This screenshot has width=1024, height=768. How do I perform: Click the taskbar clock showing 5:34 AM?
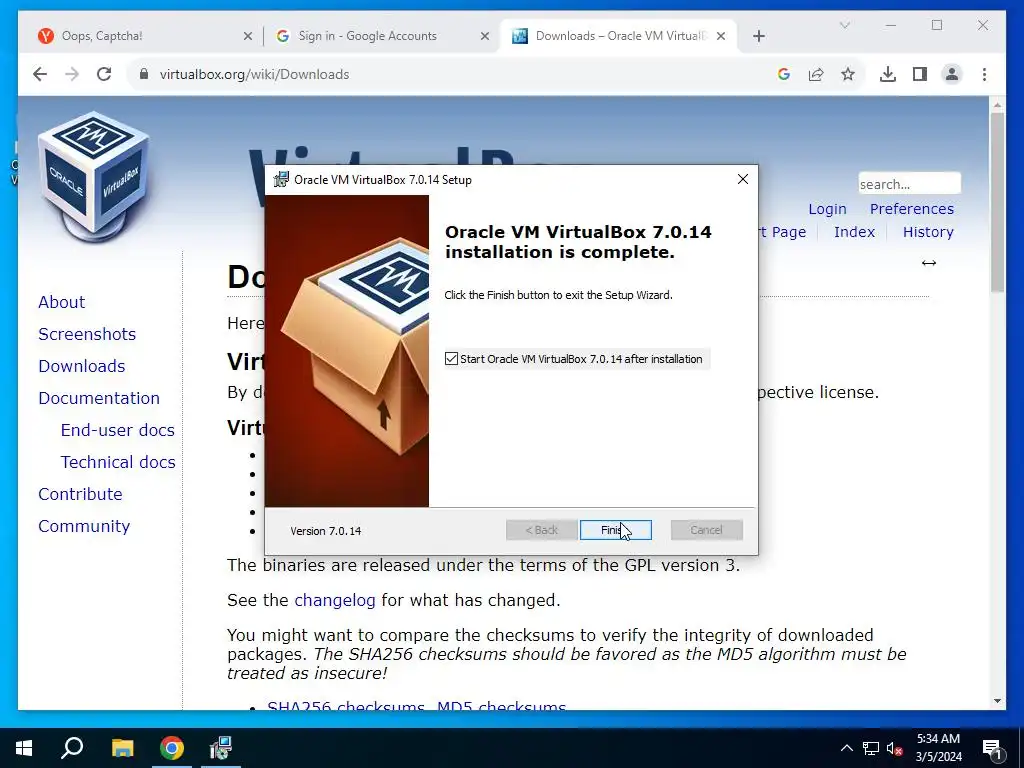click(938, 748)
